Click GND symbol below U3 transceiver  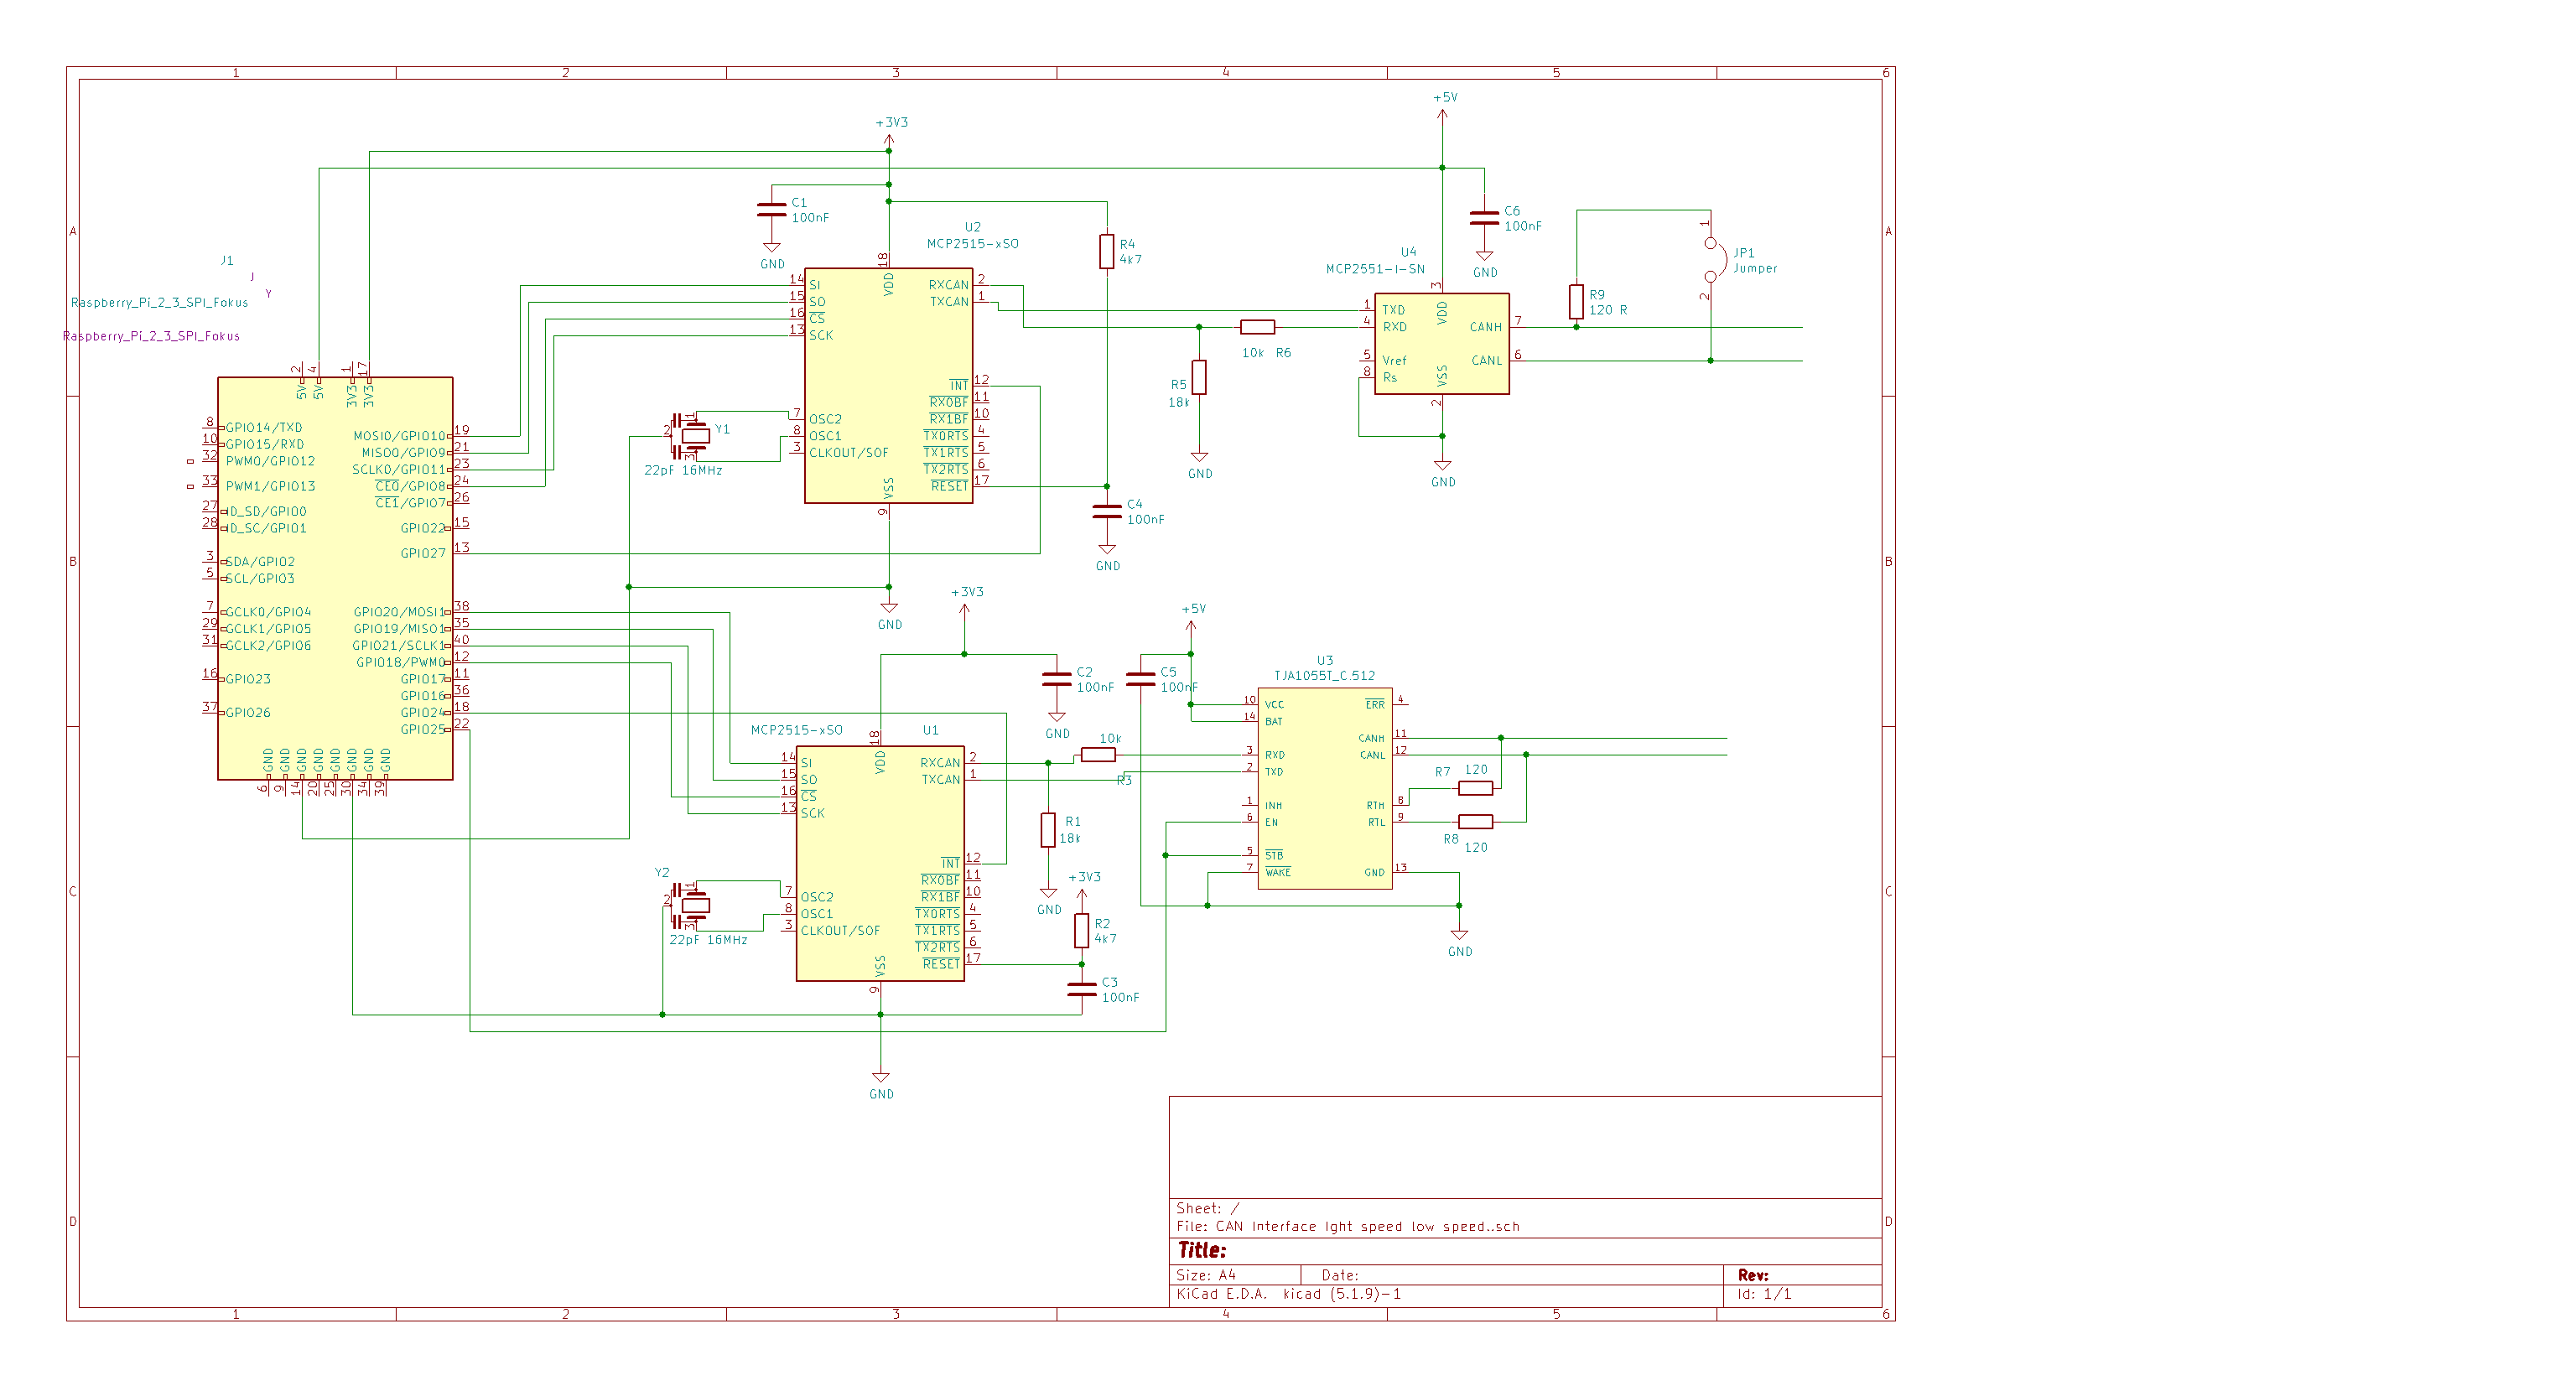[x=1459, y=942]
